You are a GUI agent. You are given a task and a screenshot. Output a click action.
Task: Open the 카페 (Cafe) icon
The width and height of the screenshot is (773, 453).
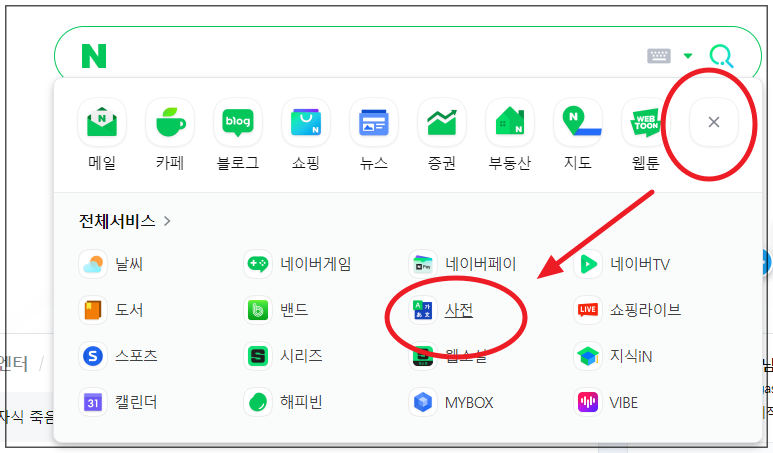[170, 122]
